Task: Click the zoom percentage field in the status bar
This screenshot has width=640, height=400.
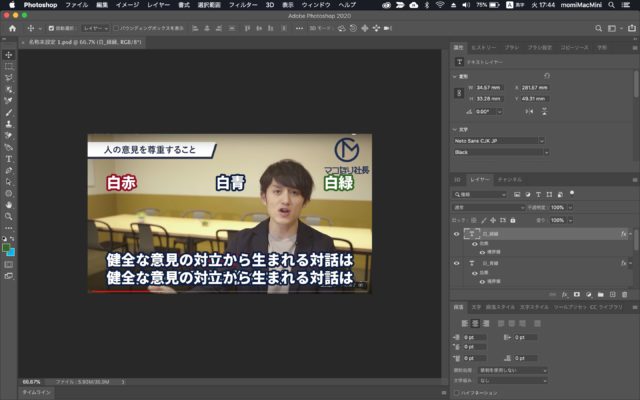Action: tap(32, 382)
